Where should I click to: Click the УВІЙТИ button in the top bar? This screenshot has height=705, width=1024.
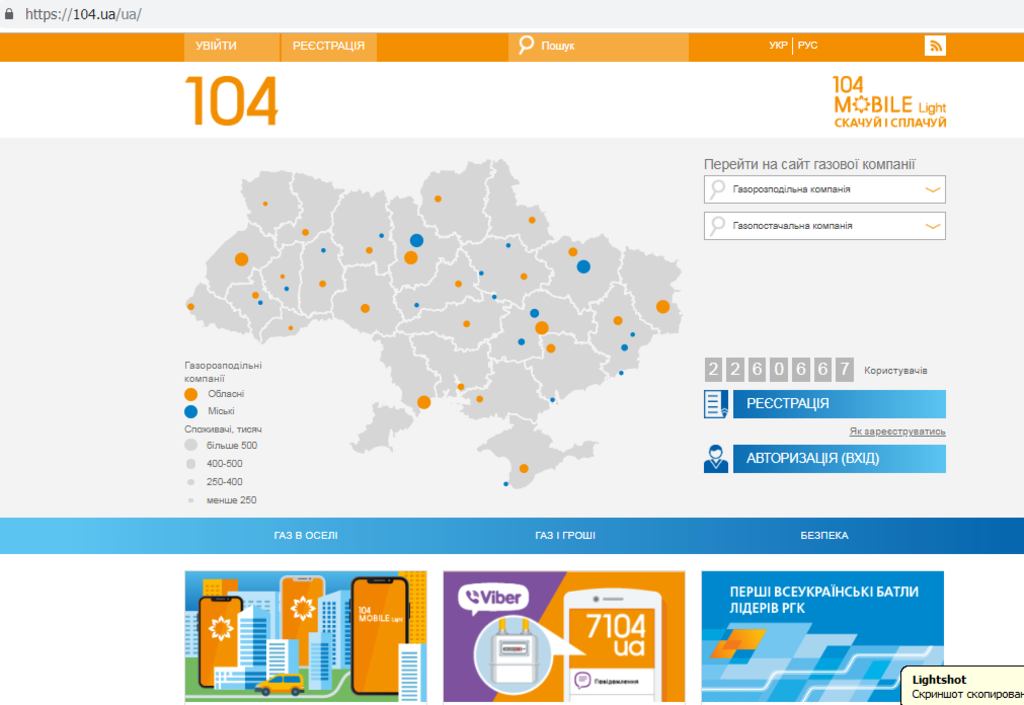217,46
